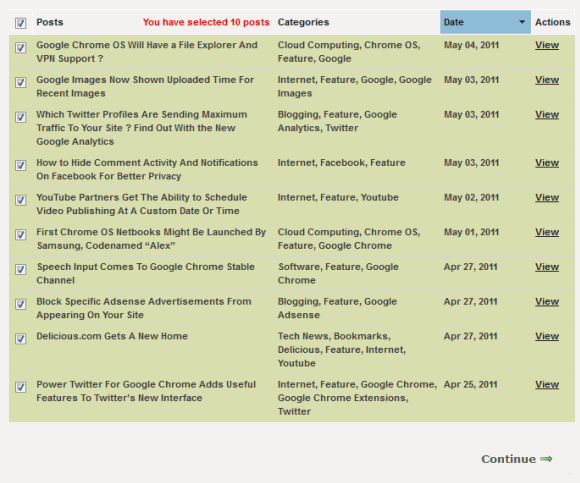
Task: Uncheck the YouTube Partners Schedule post
Action: click(21, 200)
